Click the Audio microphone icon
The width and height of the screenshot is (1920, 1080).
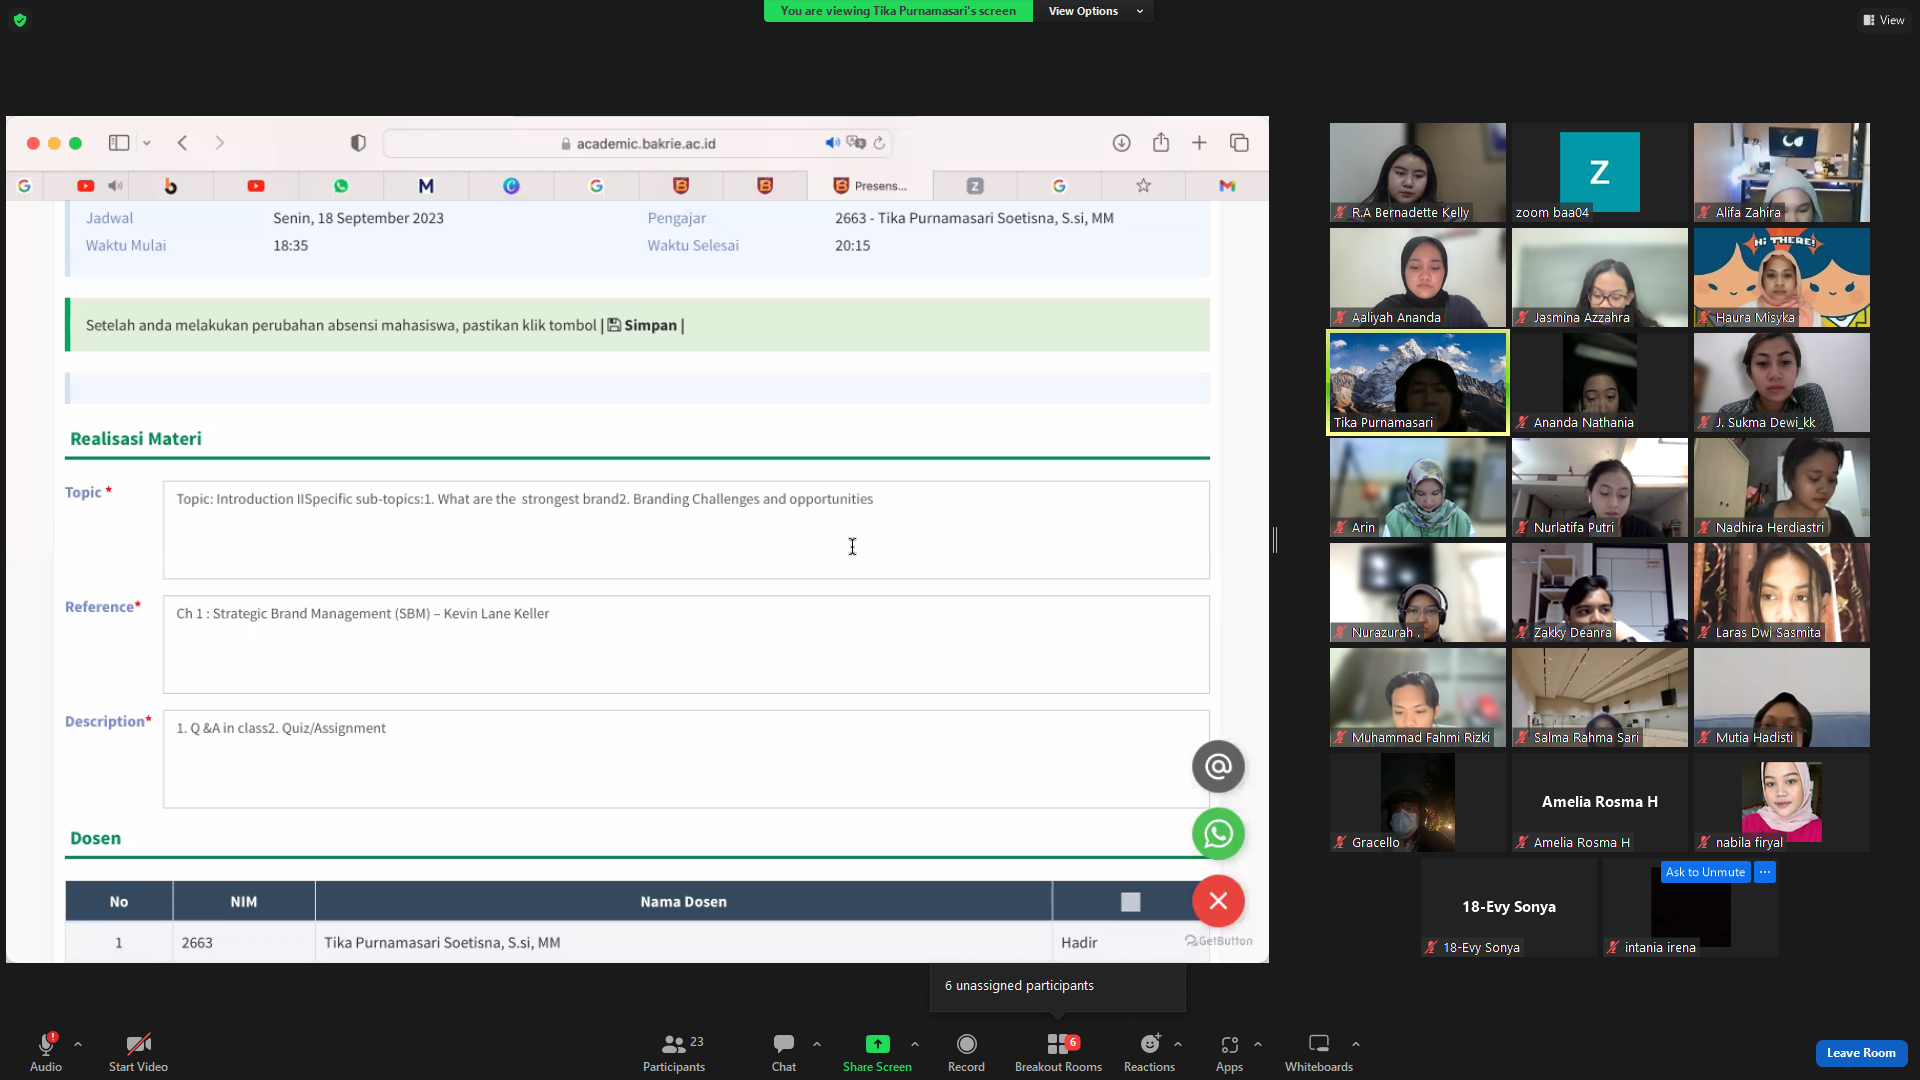(46, 1044)
